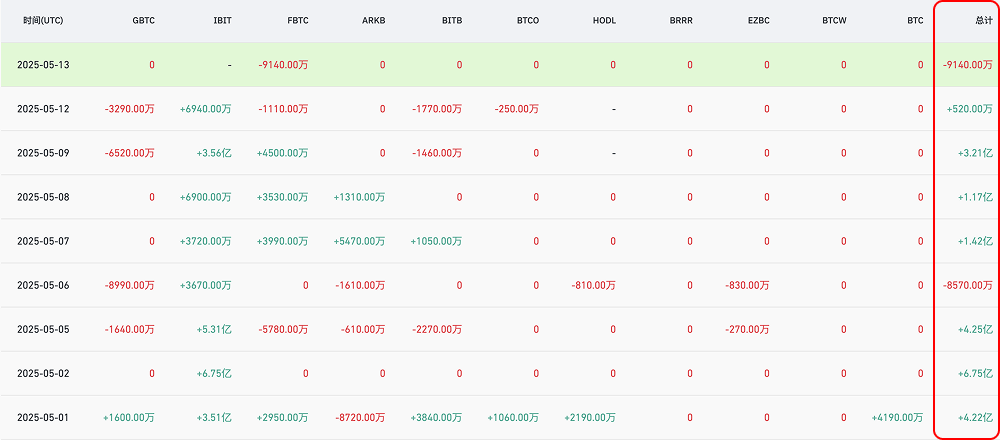Click GBTC value -1640.00万
Image resolution: width=1000 pixels, height=440 pixels.
point(129,330)
